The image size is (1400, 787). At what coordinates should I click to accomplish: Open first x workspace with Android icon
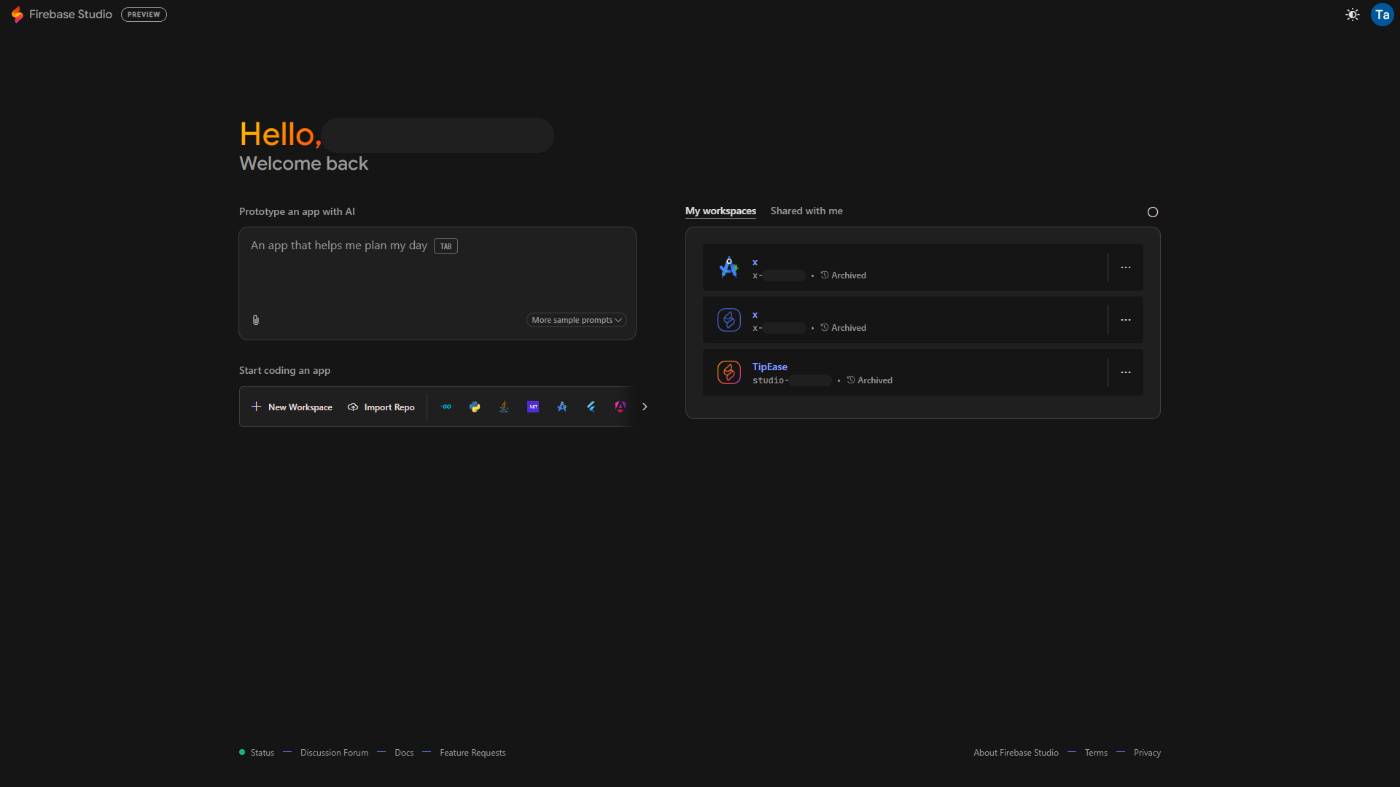click(x=923, y=268)
